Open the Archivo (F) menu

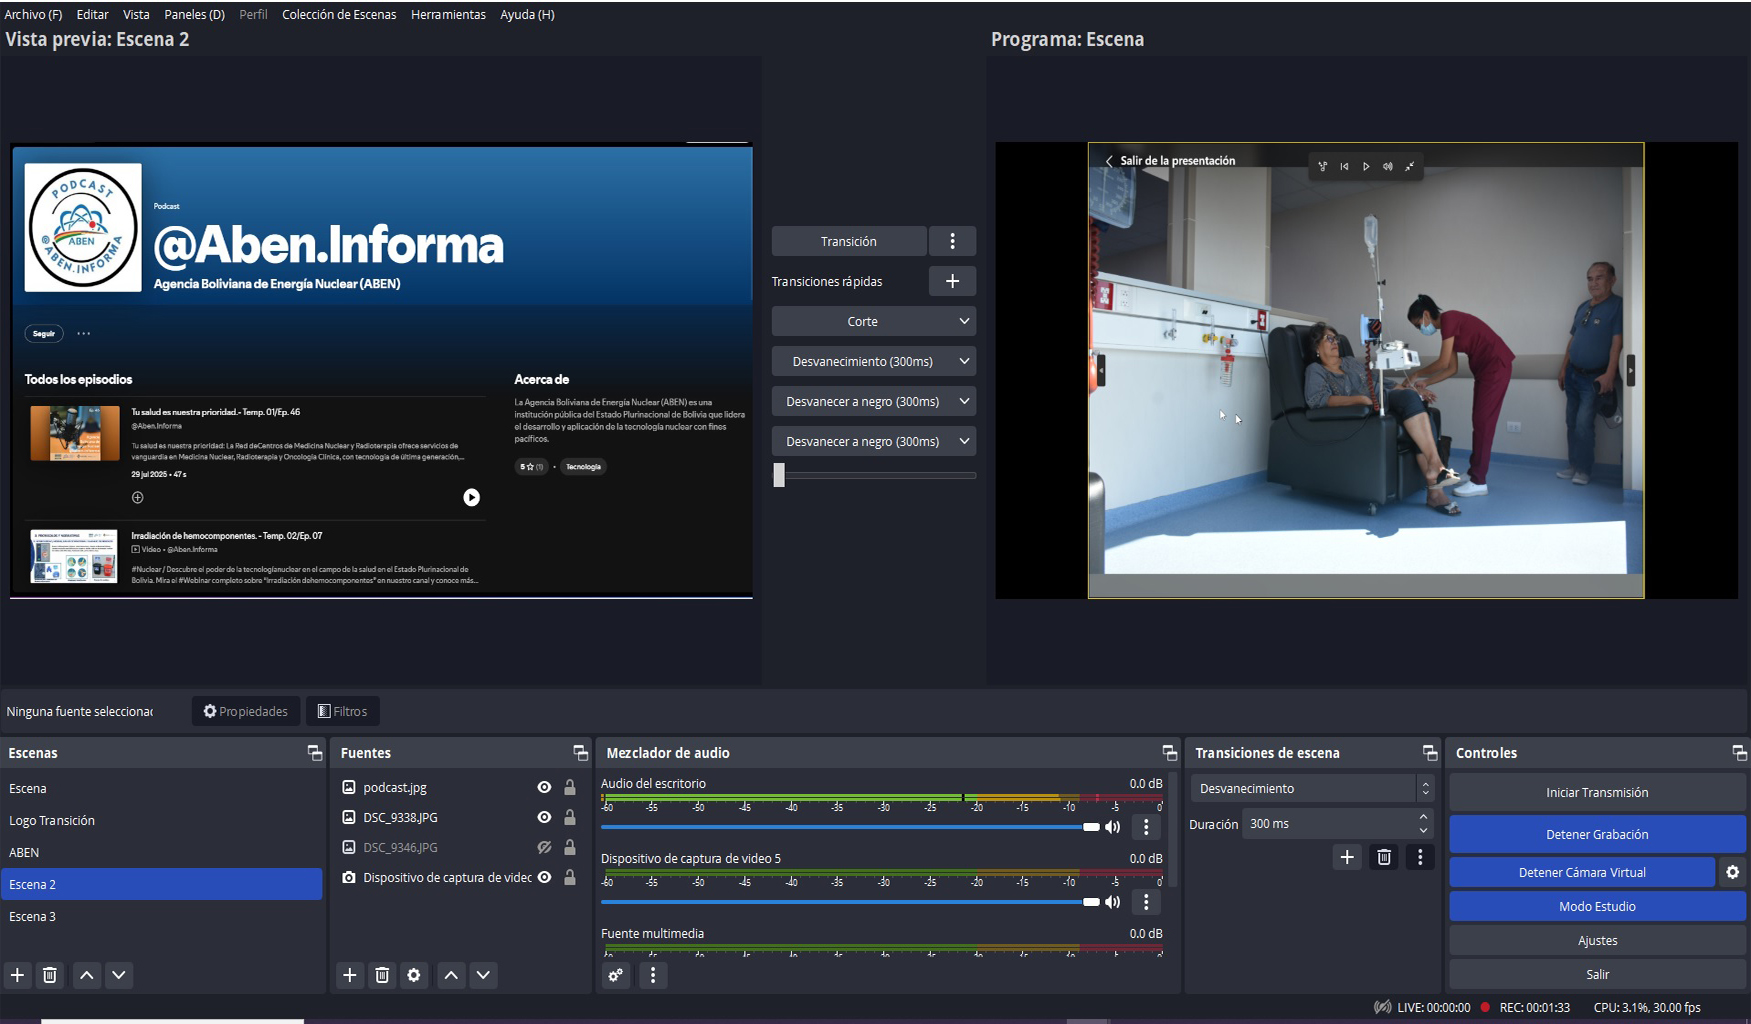[x=33, y=14]
